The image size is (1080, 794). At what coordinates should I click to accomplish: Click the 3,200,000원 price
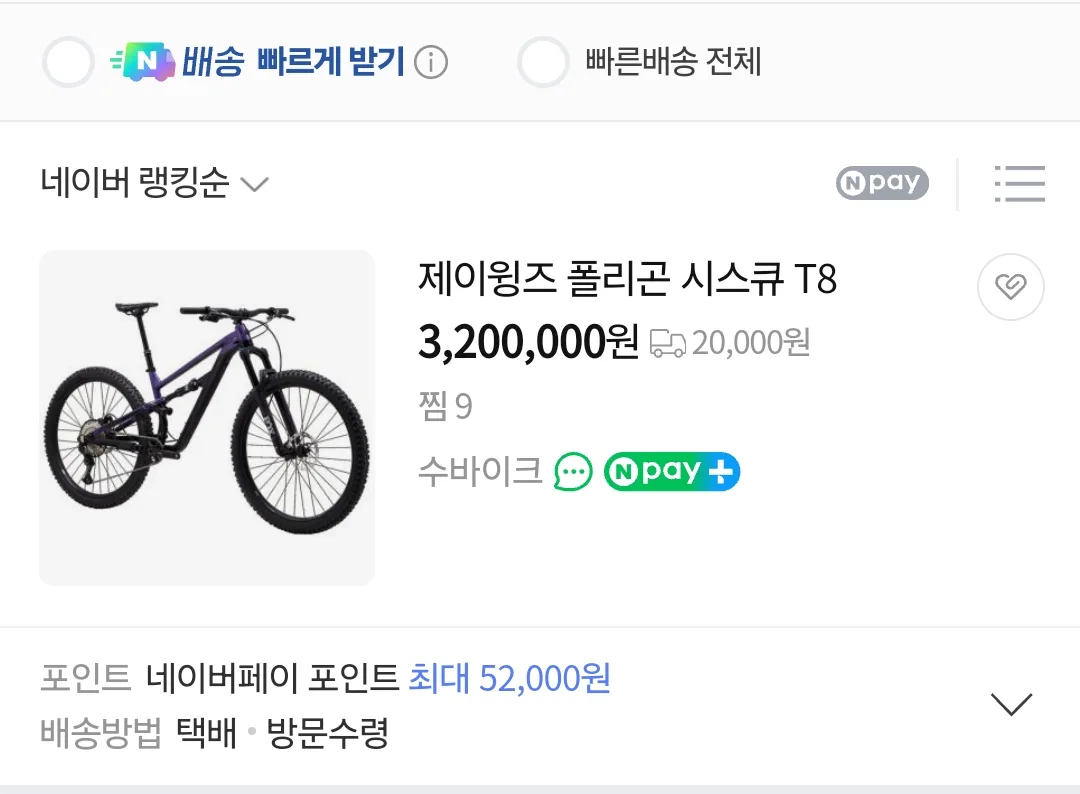coord(528,343)
